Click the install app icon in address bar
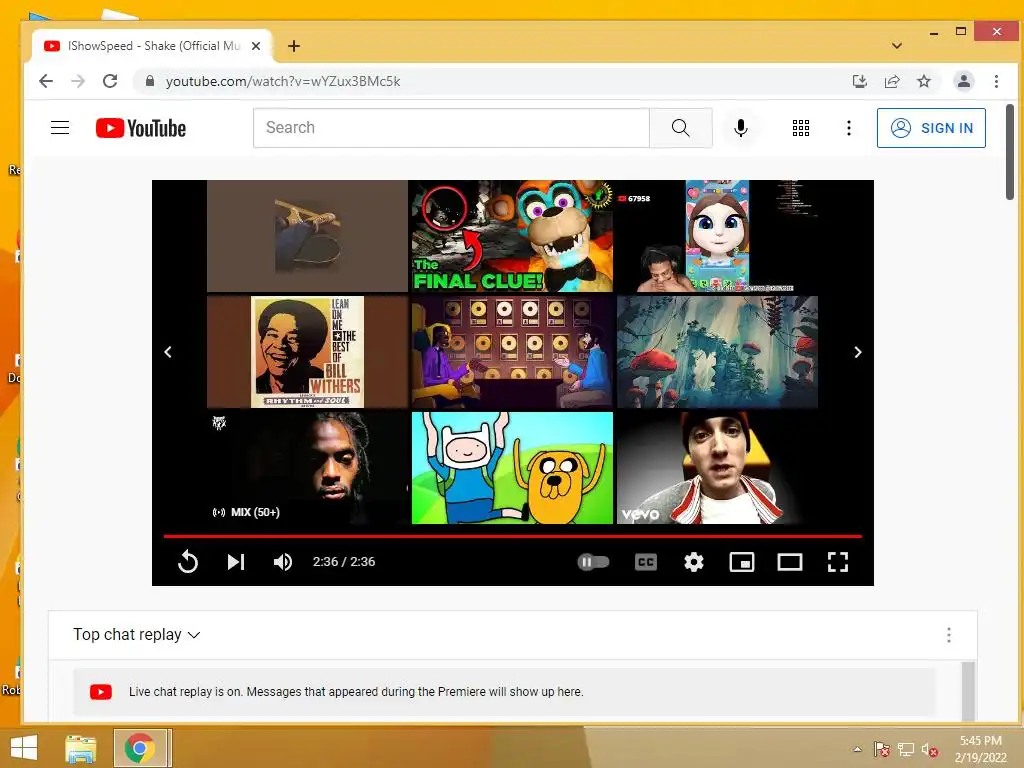Viewport: 1024px width, 768px height. 859,81
